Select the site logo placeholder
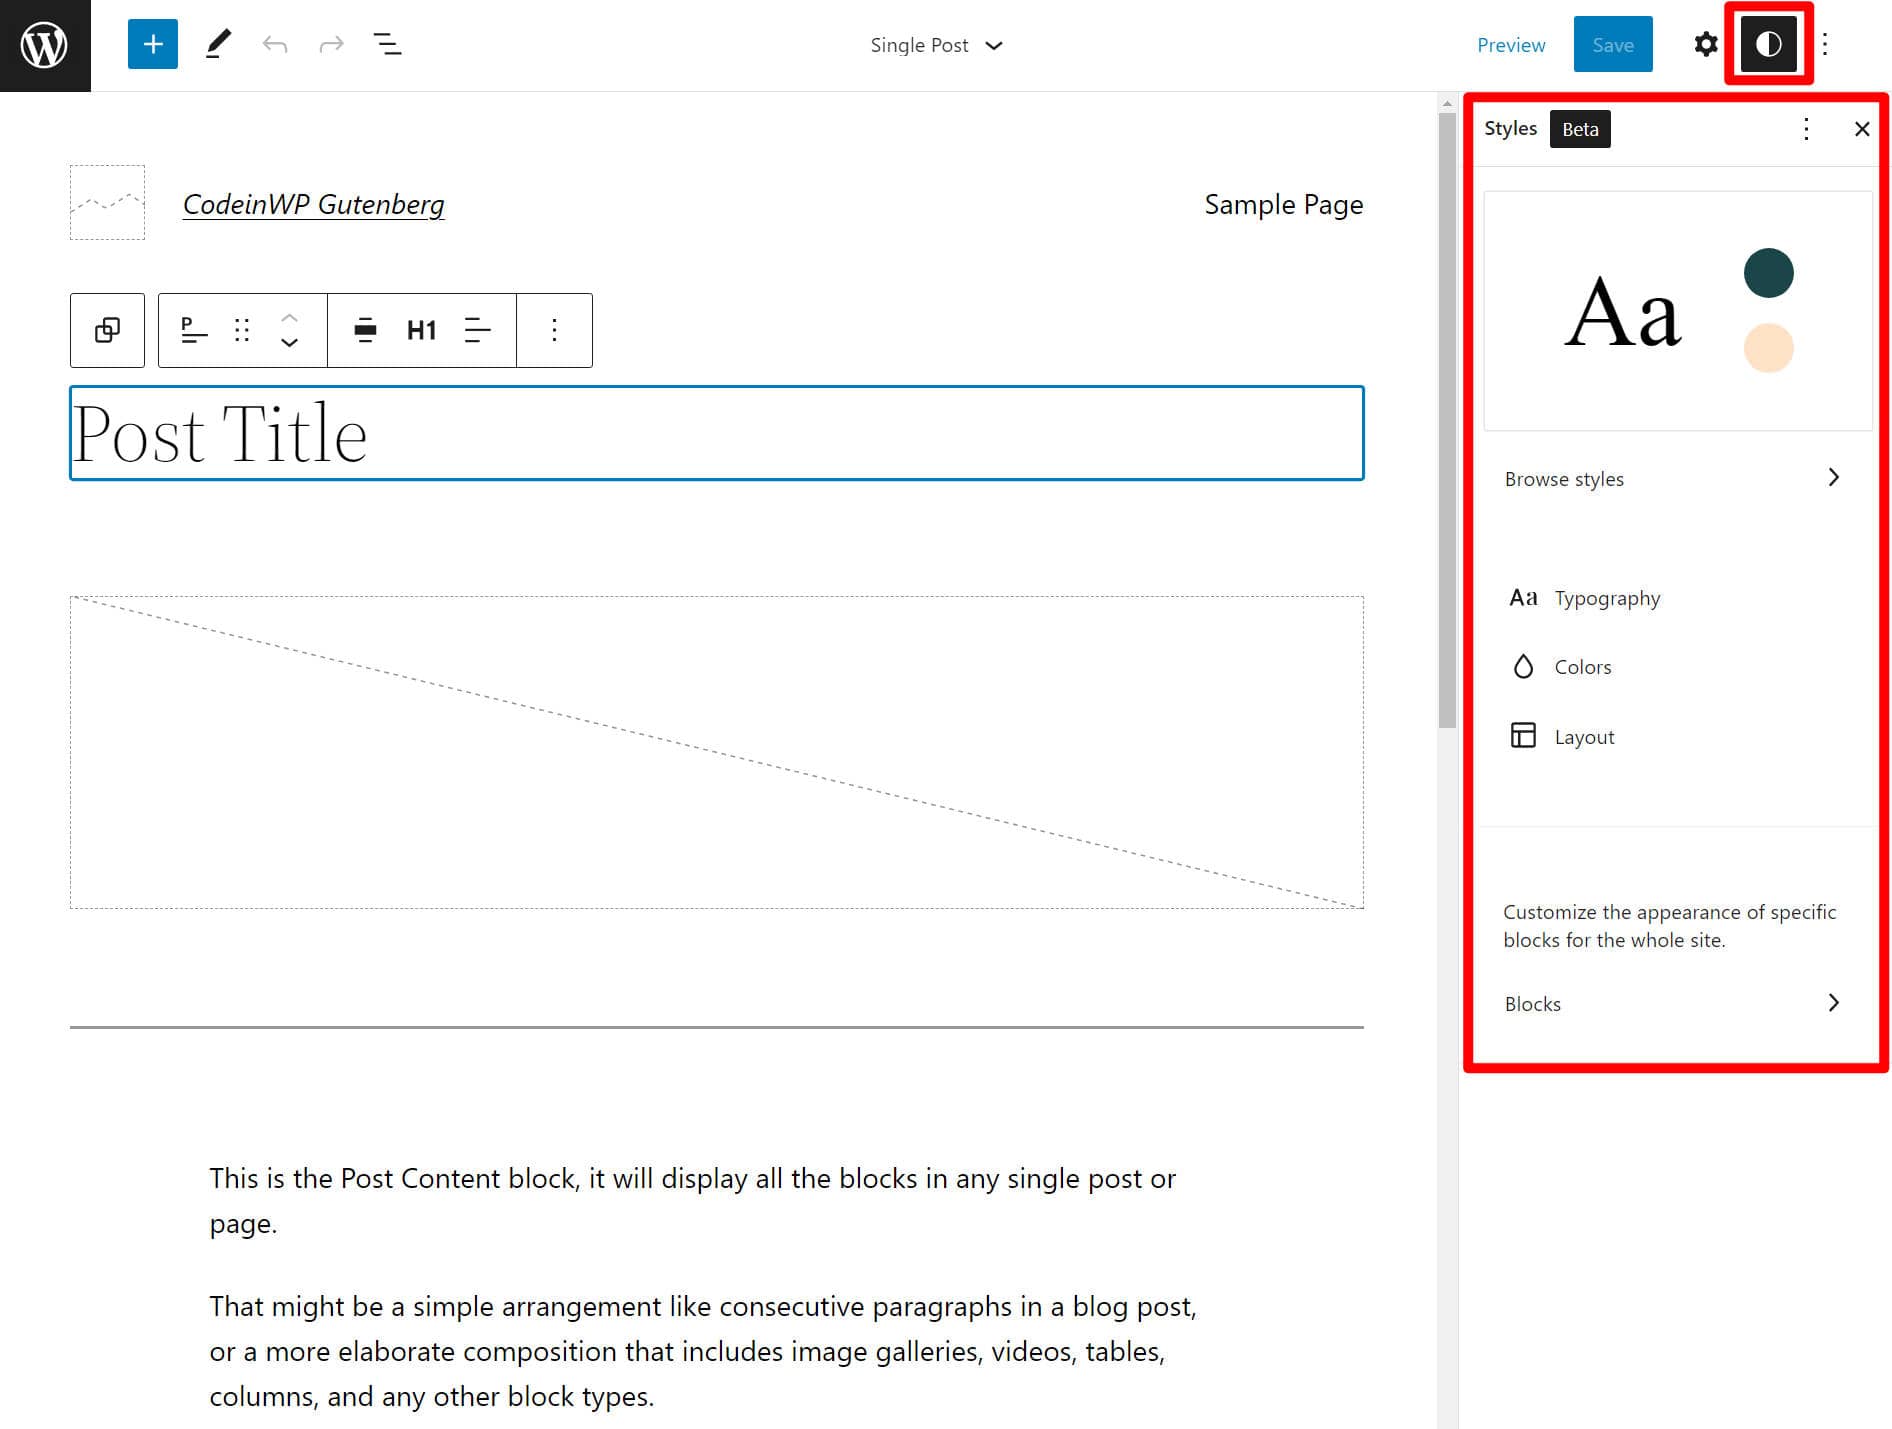 (x=107, y=202)
